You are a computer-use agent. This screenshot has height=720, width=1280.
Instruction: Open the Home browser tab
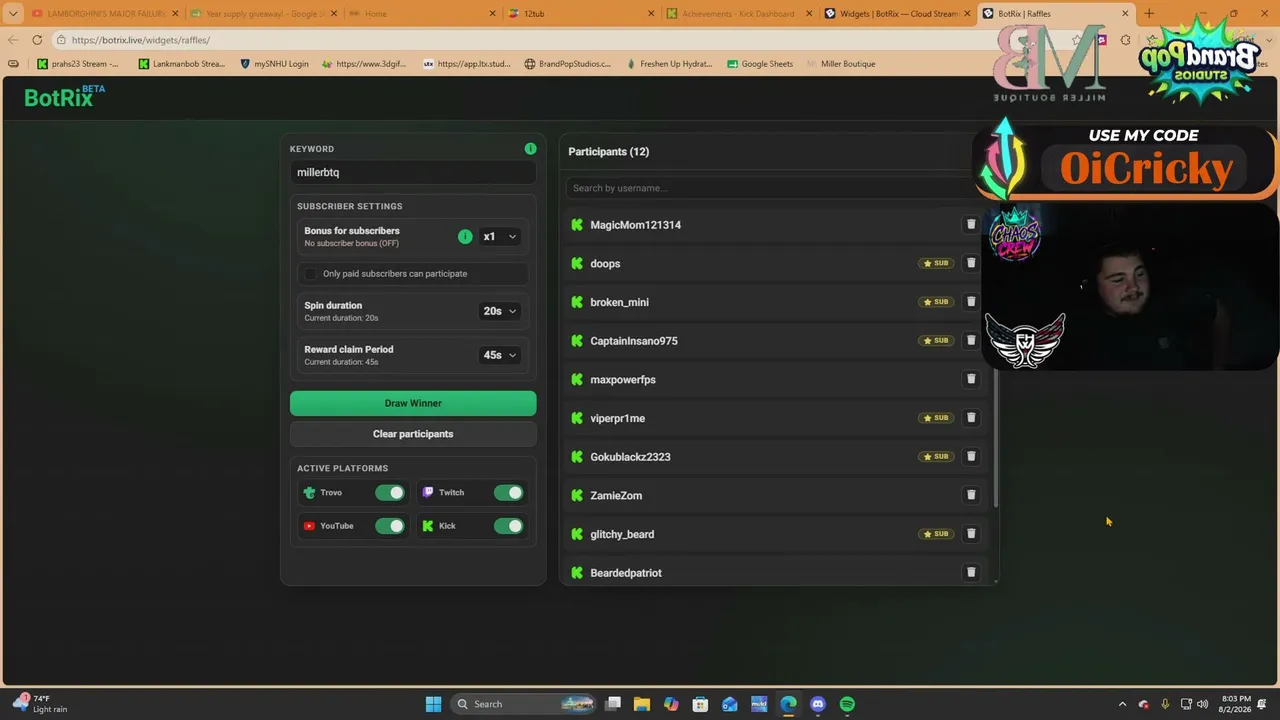[x=421, y=14]
